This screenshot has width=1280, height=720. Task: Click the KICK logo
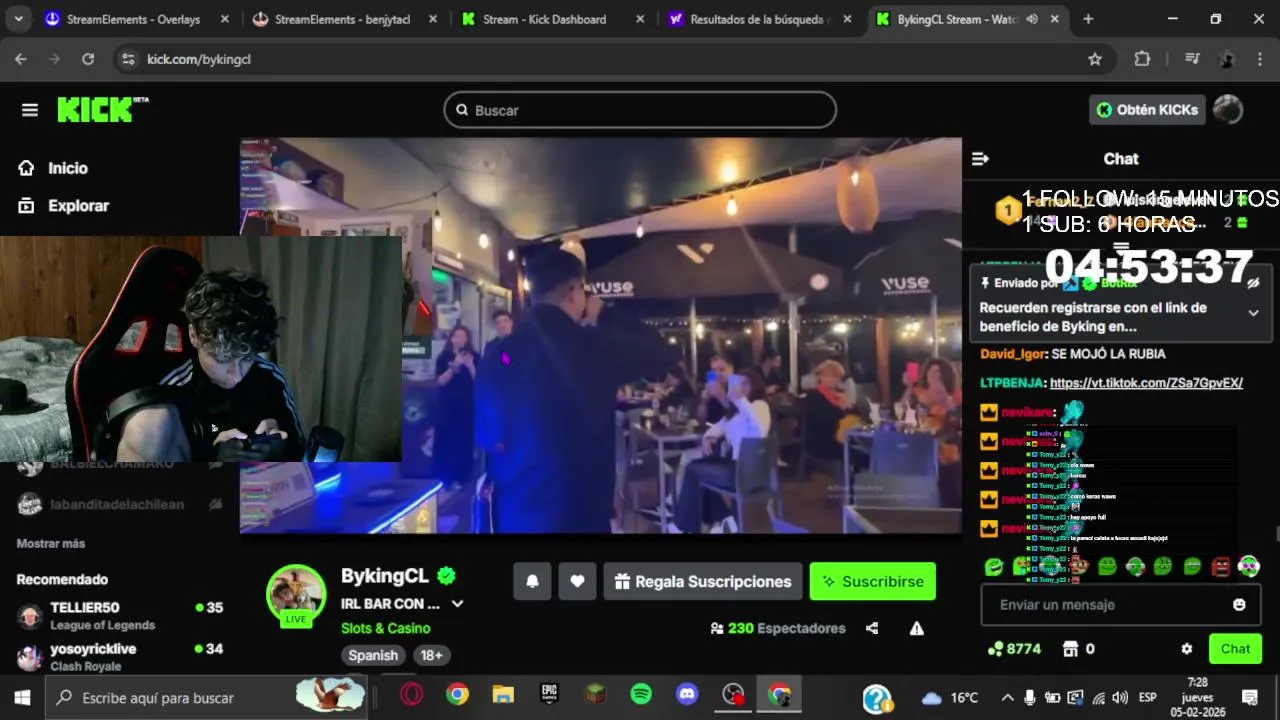(x=102, y=110)
